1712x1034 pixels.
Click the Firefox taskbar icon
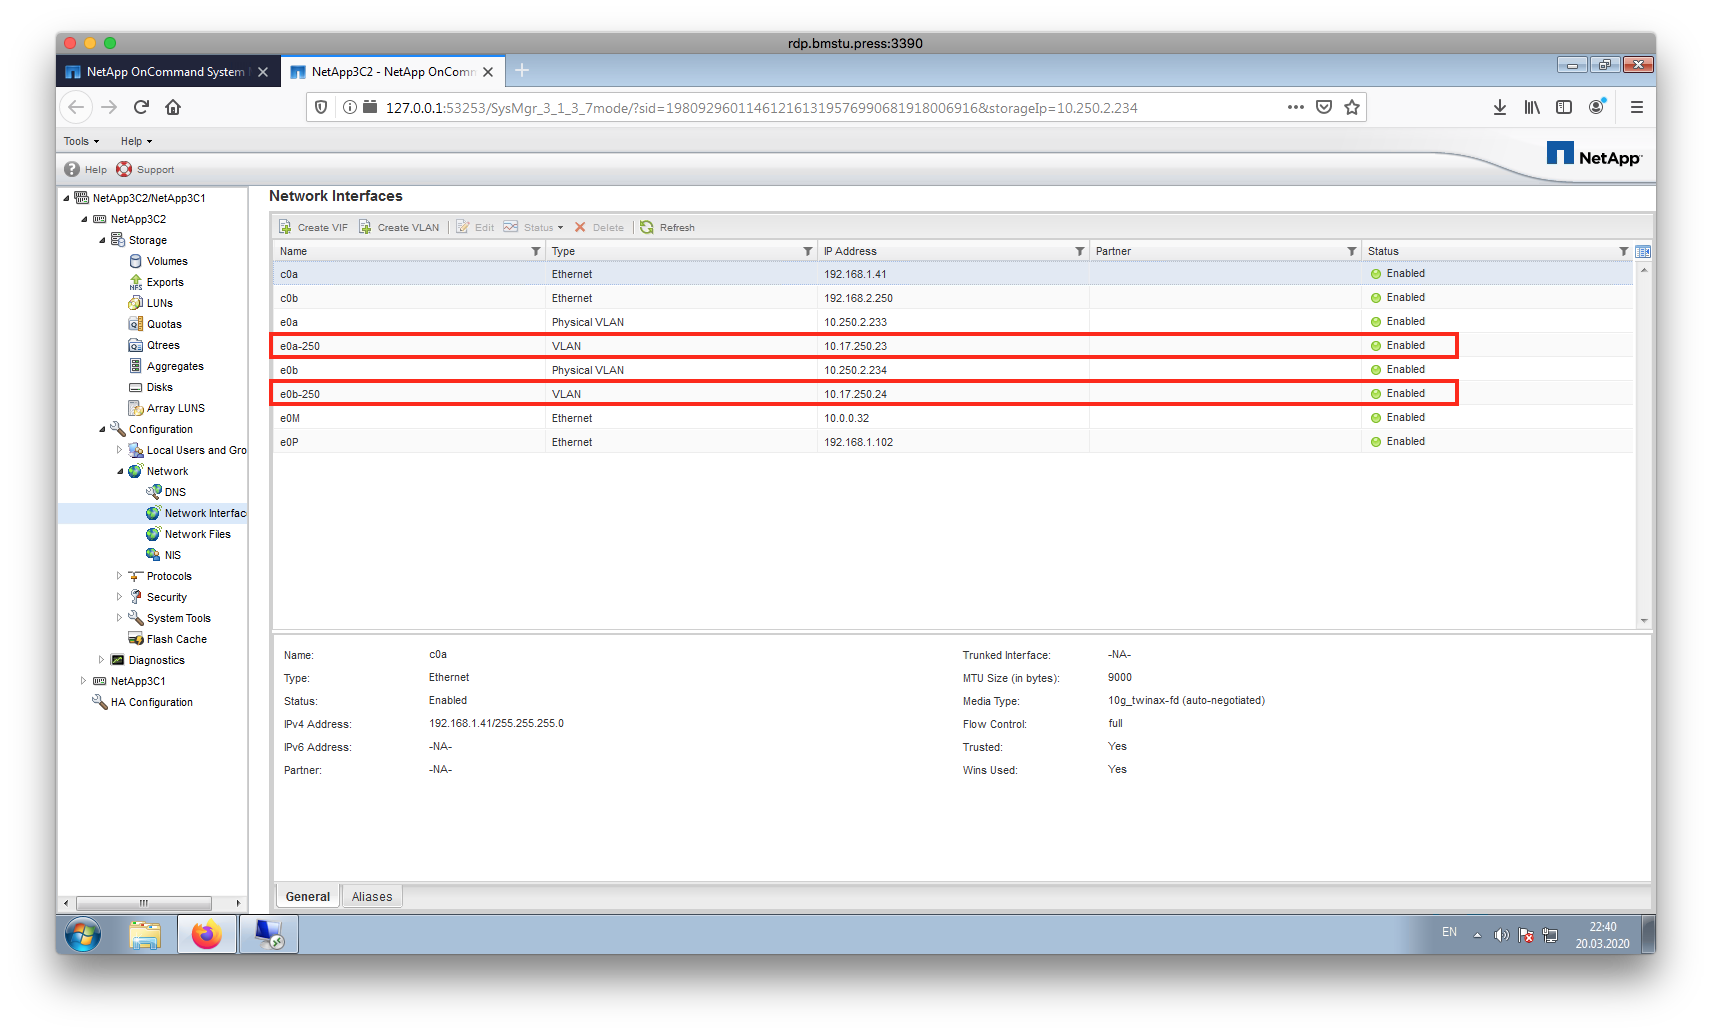[x=207, y=935]
